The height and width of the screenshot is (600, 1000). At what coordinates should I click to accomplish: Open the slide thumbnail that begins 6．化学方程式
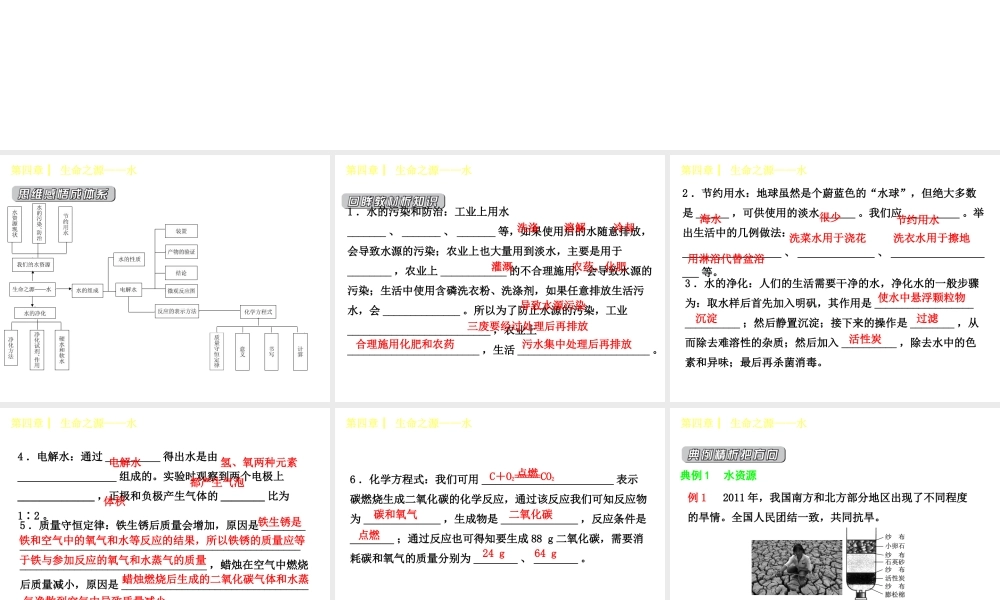click(x=499, y=504)
